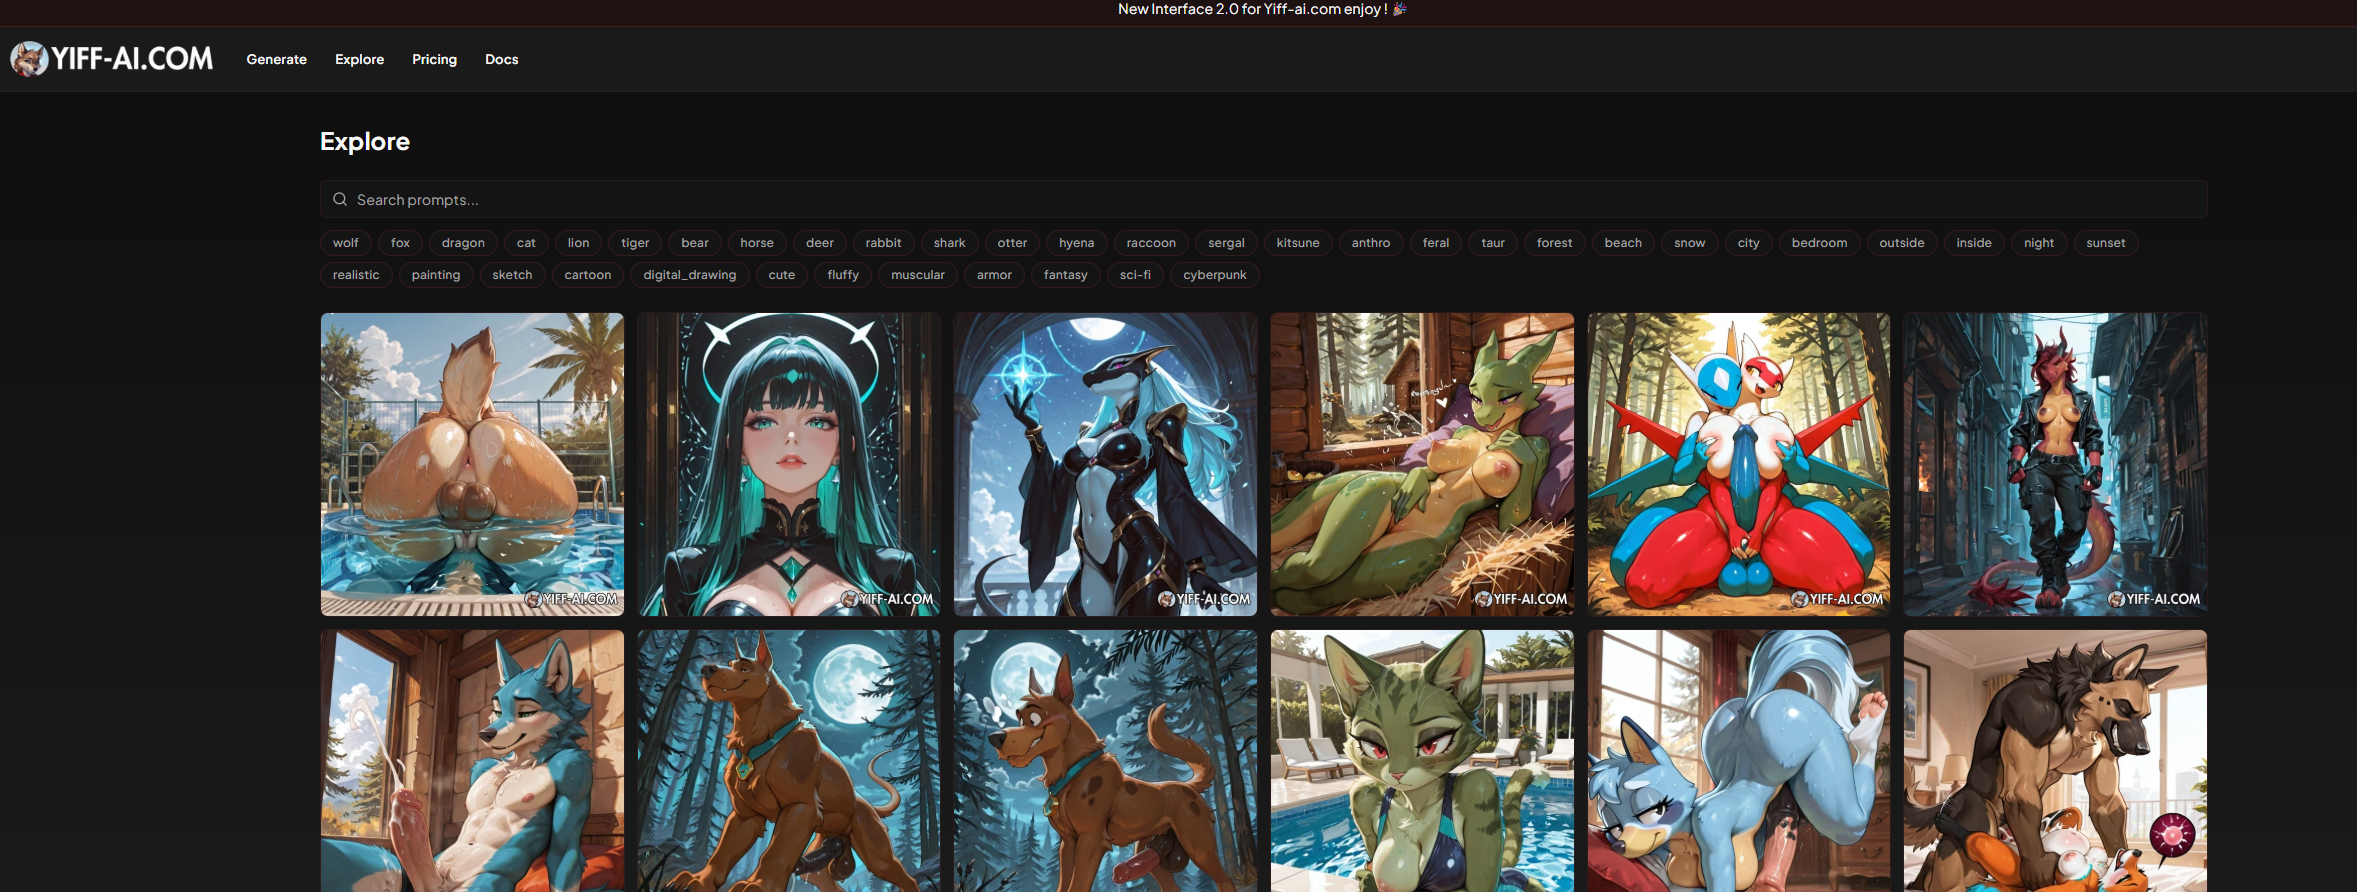Image resolution: width=2357 pixels, height=892 pixels.
Task: Filter by the otter tag
Action: tap(1012, 243)
